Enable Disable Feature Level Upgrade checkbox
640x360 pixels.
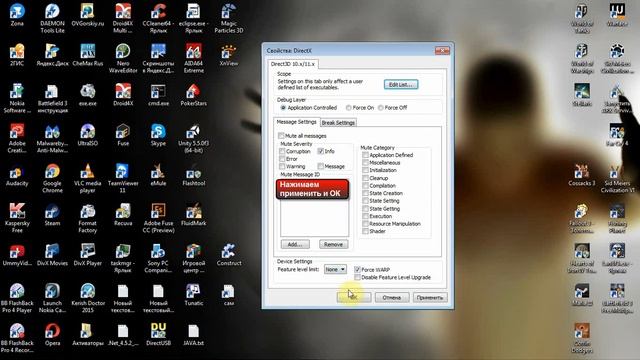click(357, 277)
